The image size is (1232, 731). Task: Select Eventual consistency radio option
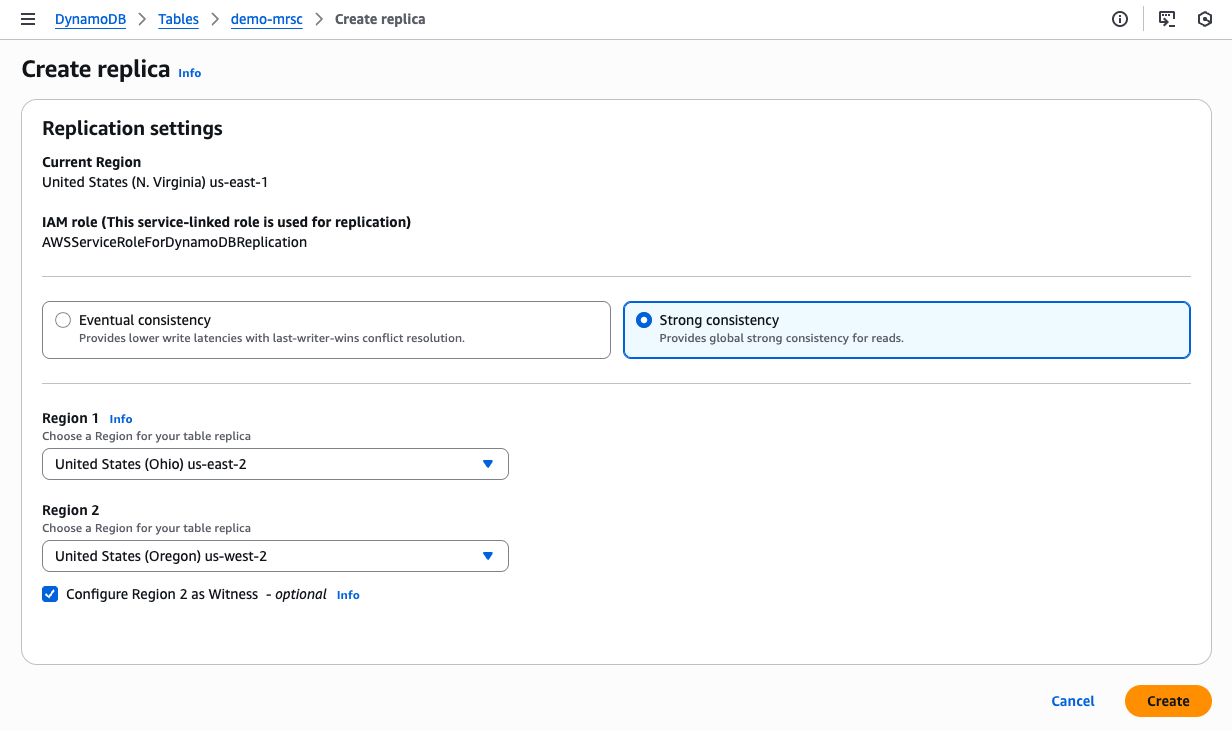63,320
